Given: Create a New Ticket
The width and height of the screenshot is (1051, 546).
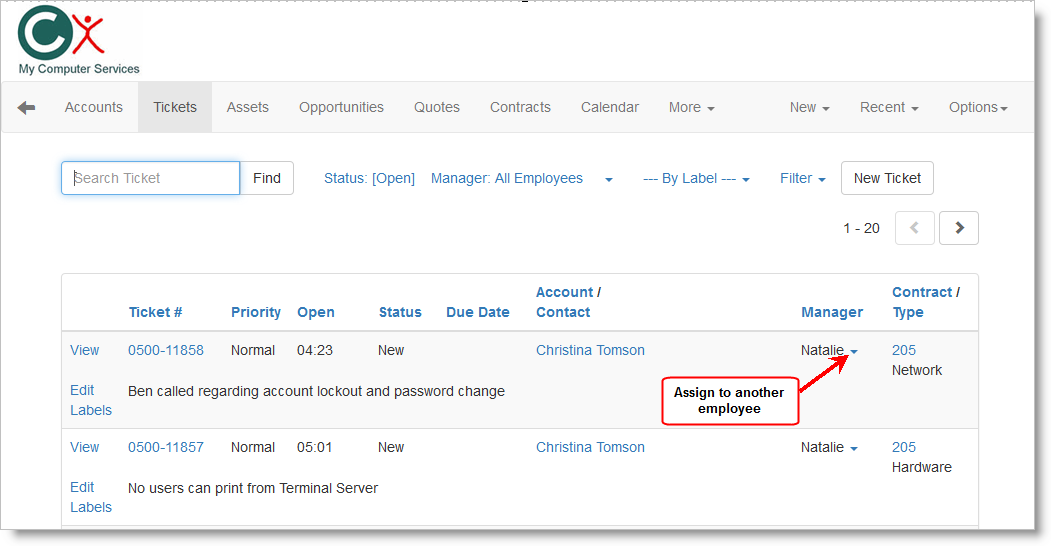Looking at the screenshot, I should (x=887, y=178).
